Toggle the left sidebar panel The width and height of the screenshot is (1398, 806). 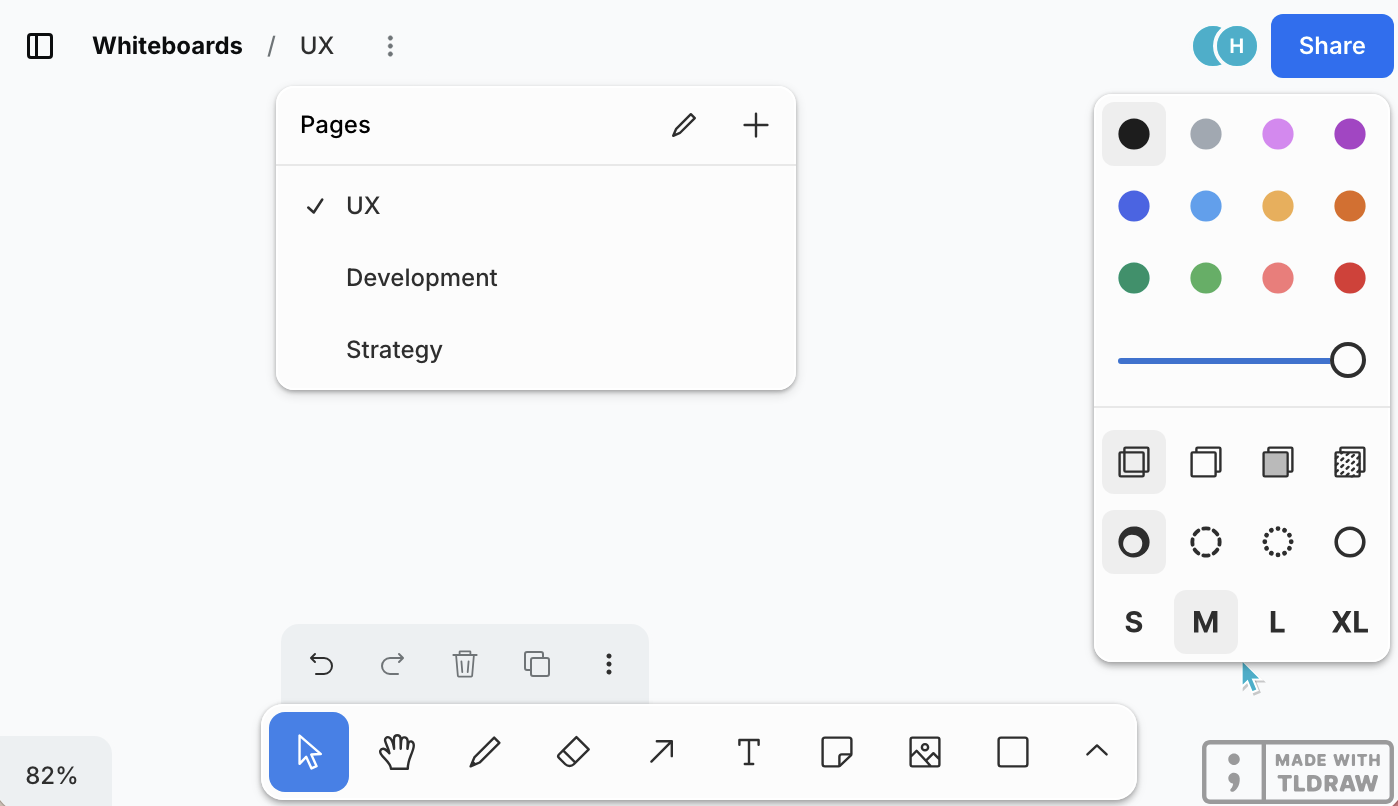(40, 46)
